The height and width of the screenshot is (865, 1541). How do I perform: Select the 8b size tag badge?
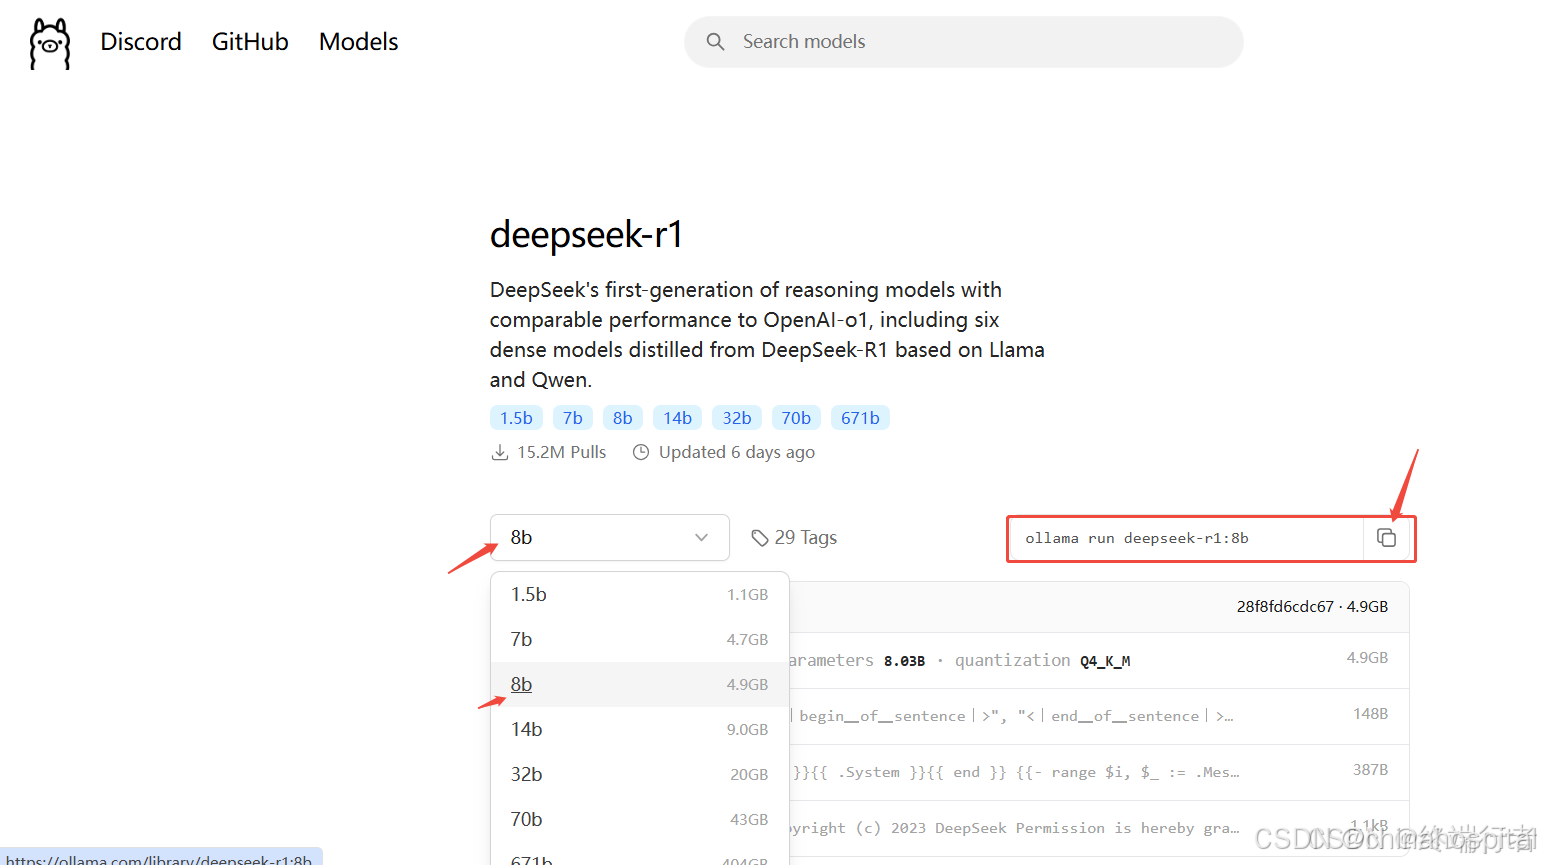coord(622,418)
